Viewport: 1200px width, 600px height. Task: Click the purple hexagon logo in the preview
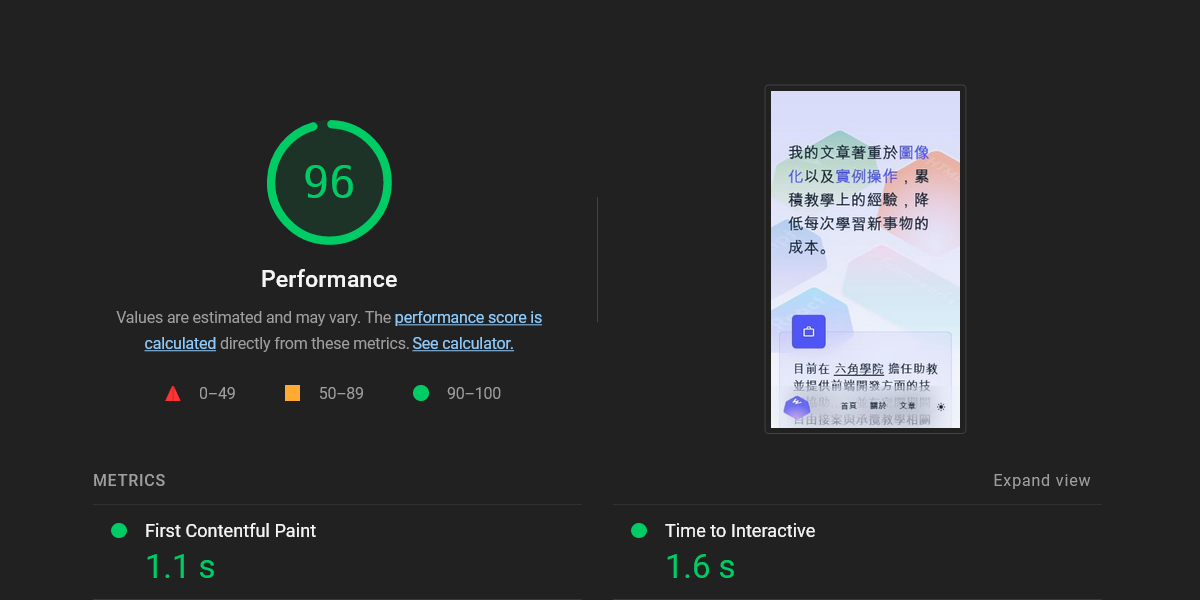[797, 406]
